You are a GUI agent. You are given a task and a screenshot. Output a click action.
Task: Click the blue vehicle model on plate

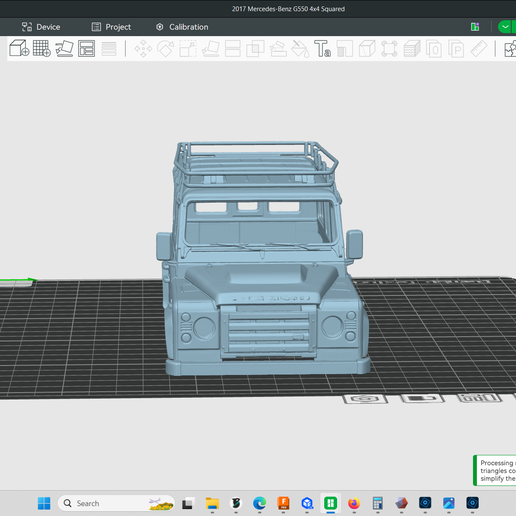tap(262, 260)
